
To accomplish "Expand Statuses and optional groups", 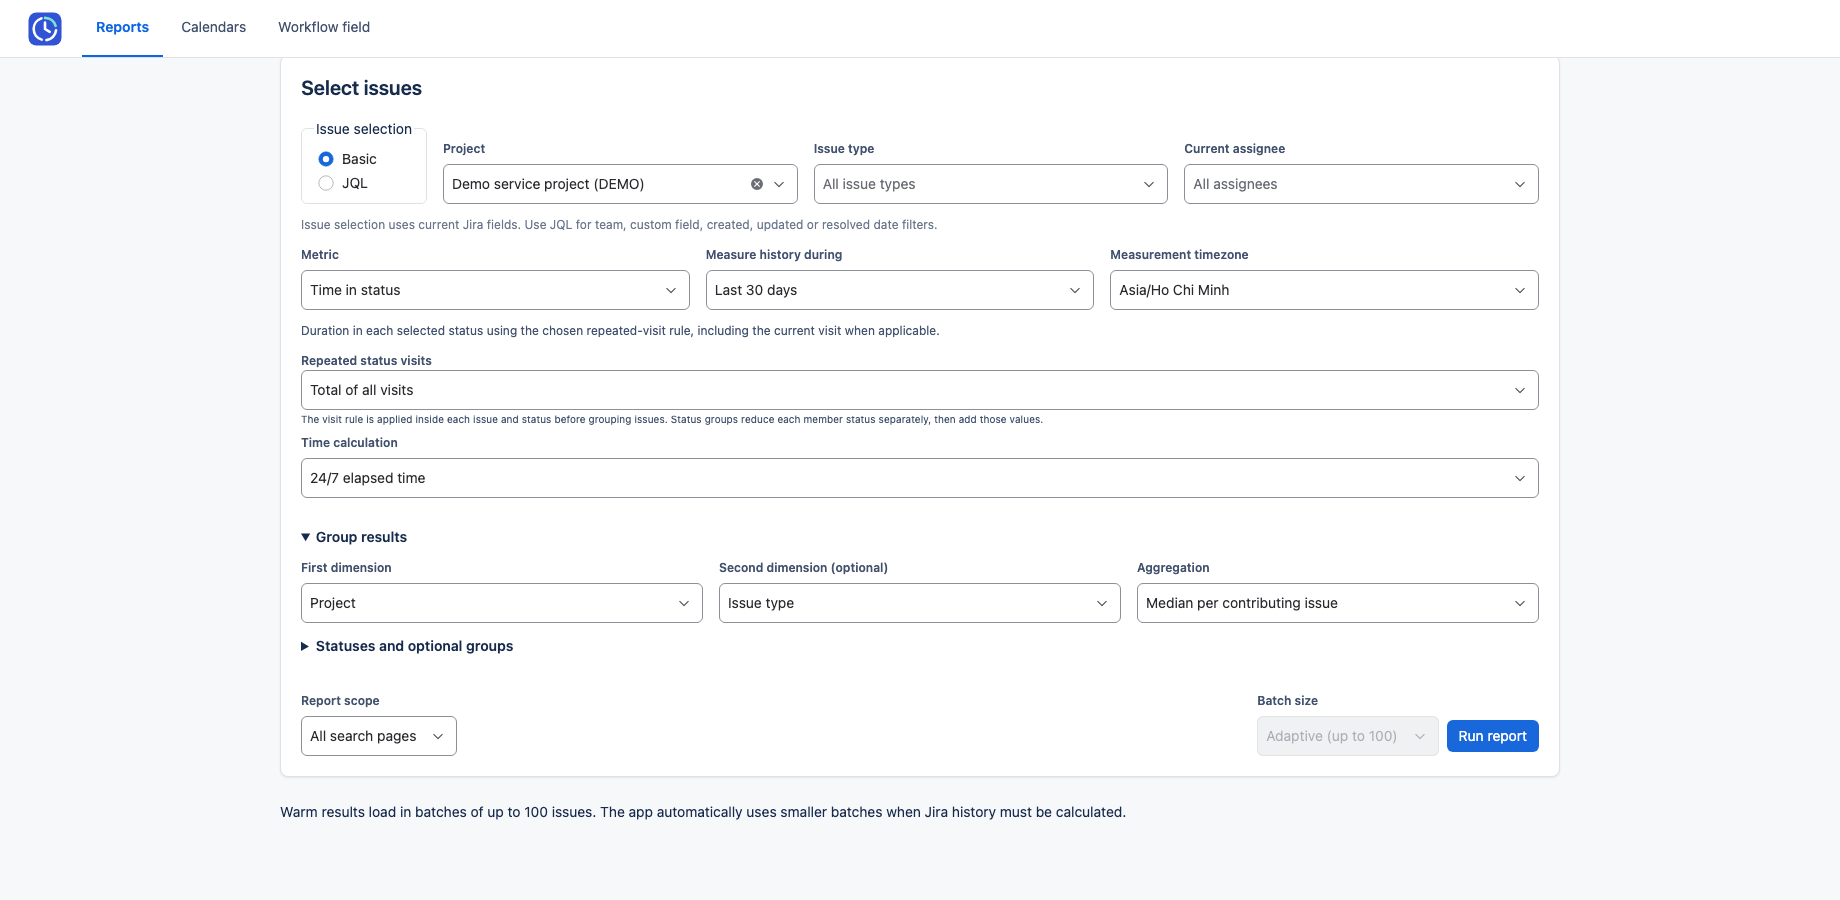I will pyautogui.click(x=407, y=646).
